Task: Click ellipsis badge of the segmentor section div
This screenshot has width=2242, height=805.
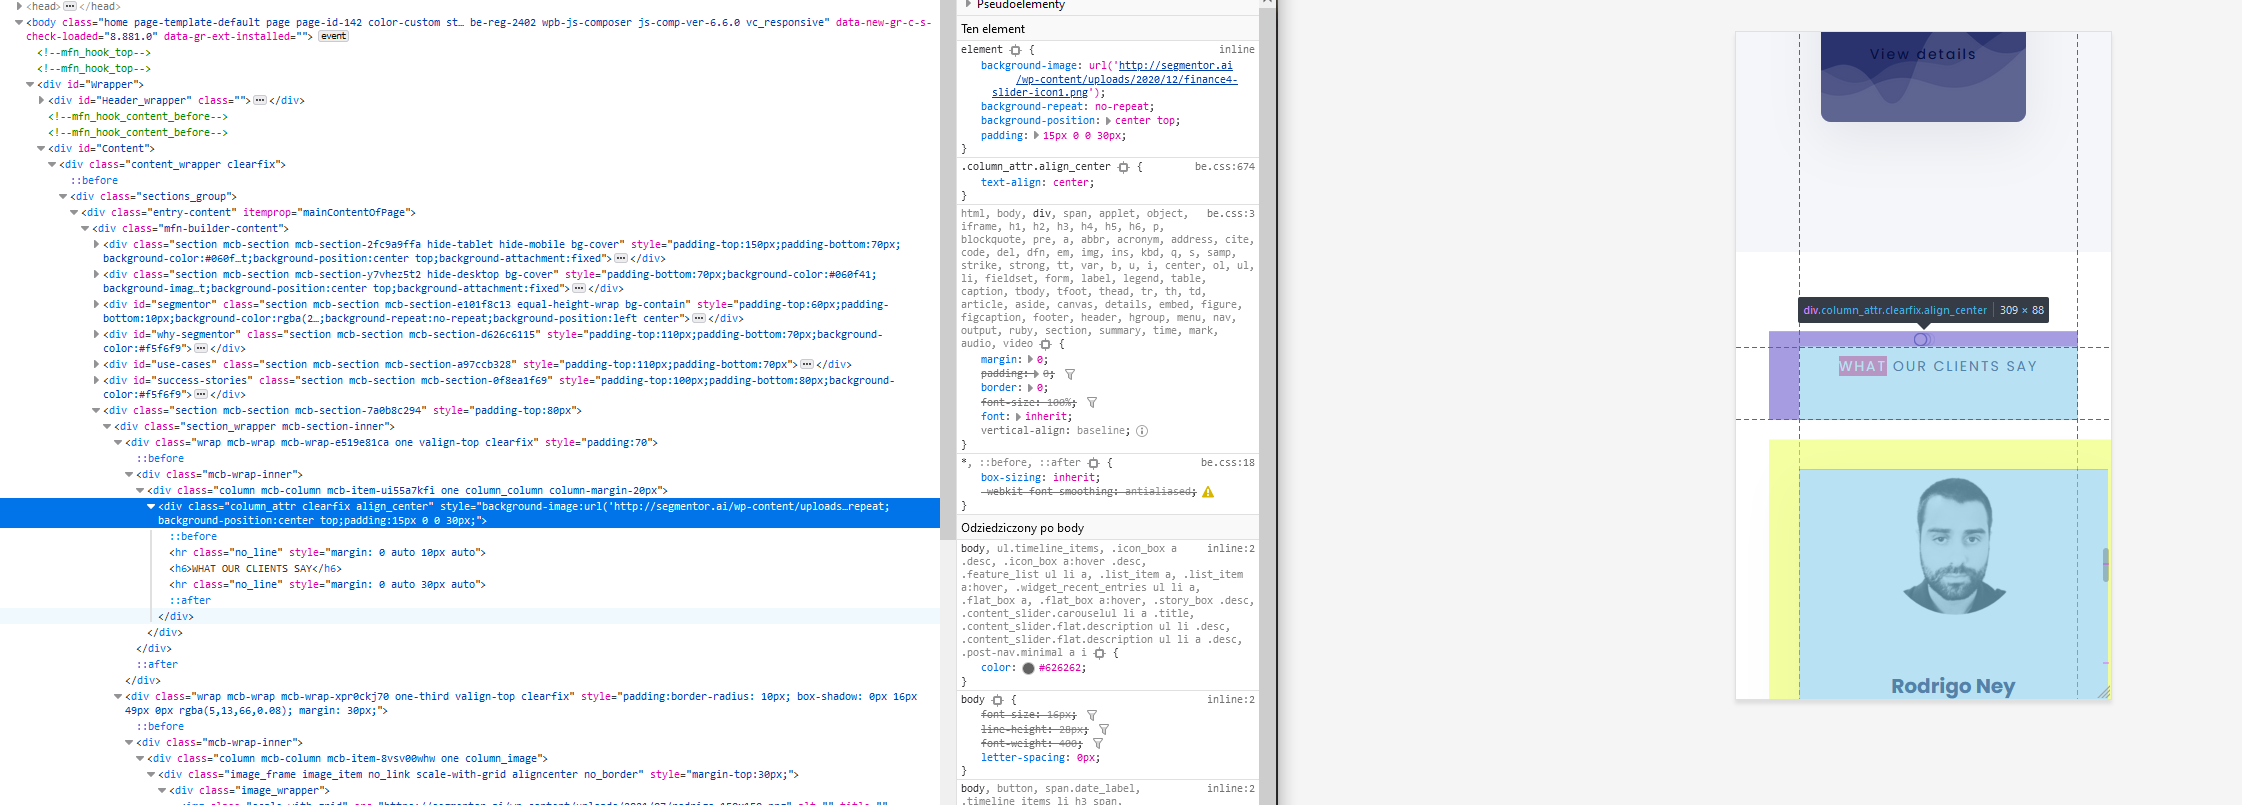Action: pyautogui.click(x=699, y=318)
